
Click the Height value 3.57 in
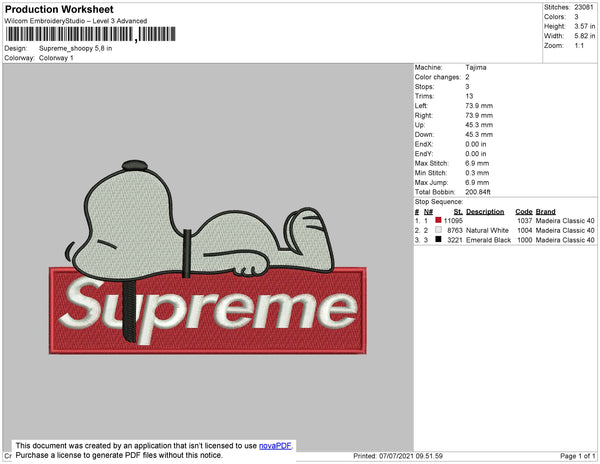pyautogui.click(x=584, y=26)
